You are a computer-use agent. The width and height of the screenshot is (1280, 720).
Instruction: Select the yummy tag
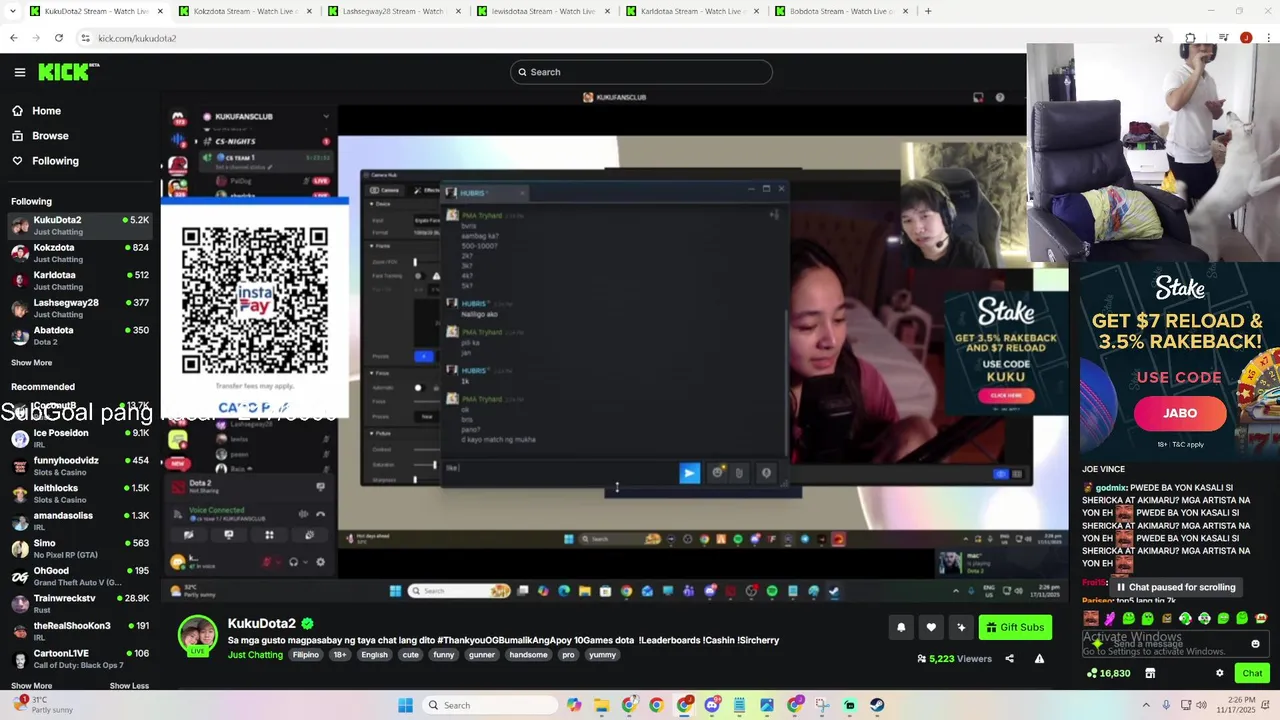(x=603, y=655)
